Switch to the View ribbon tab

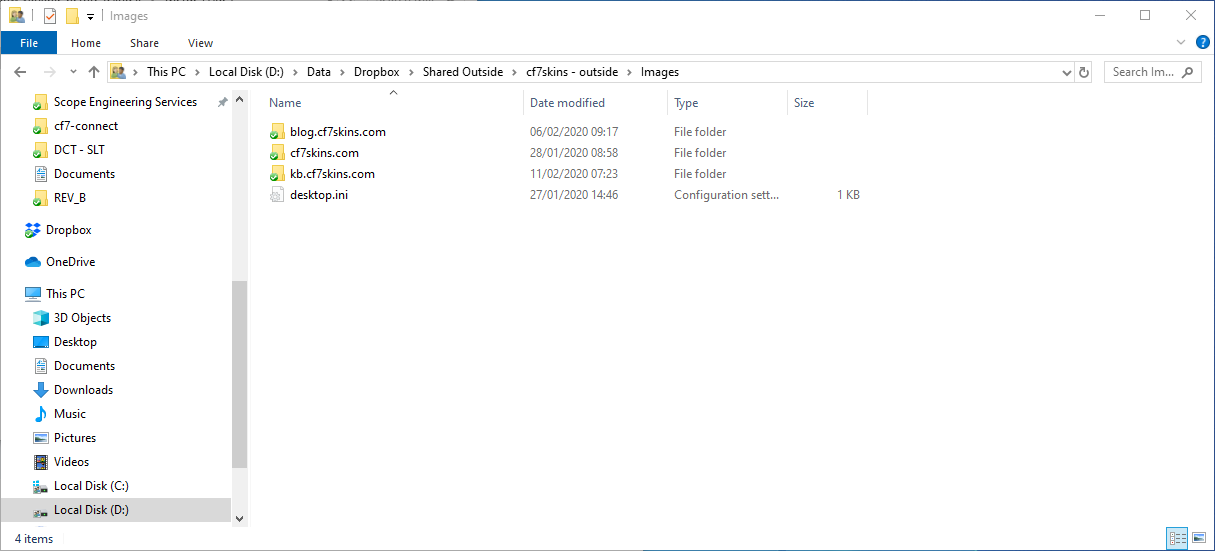[x=200, y=43]
